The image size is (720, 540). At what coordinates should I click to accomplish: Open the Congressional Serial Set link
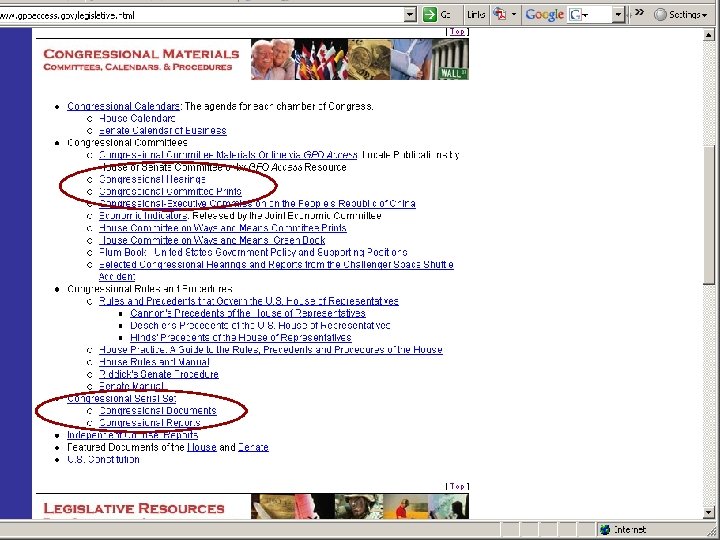122,399
